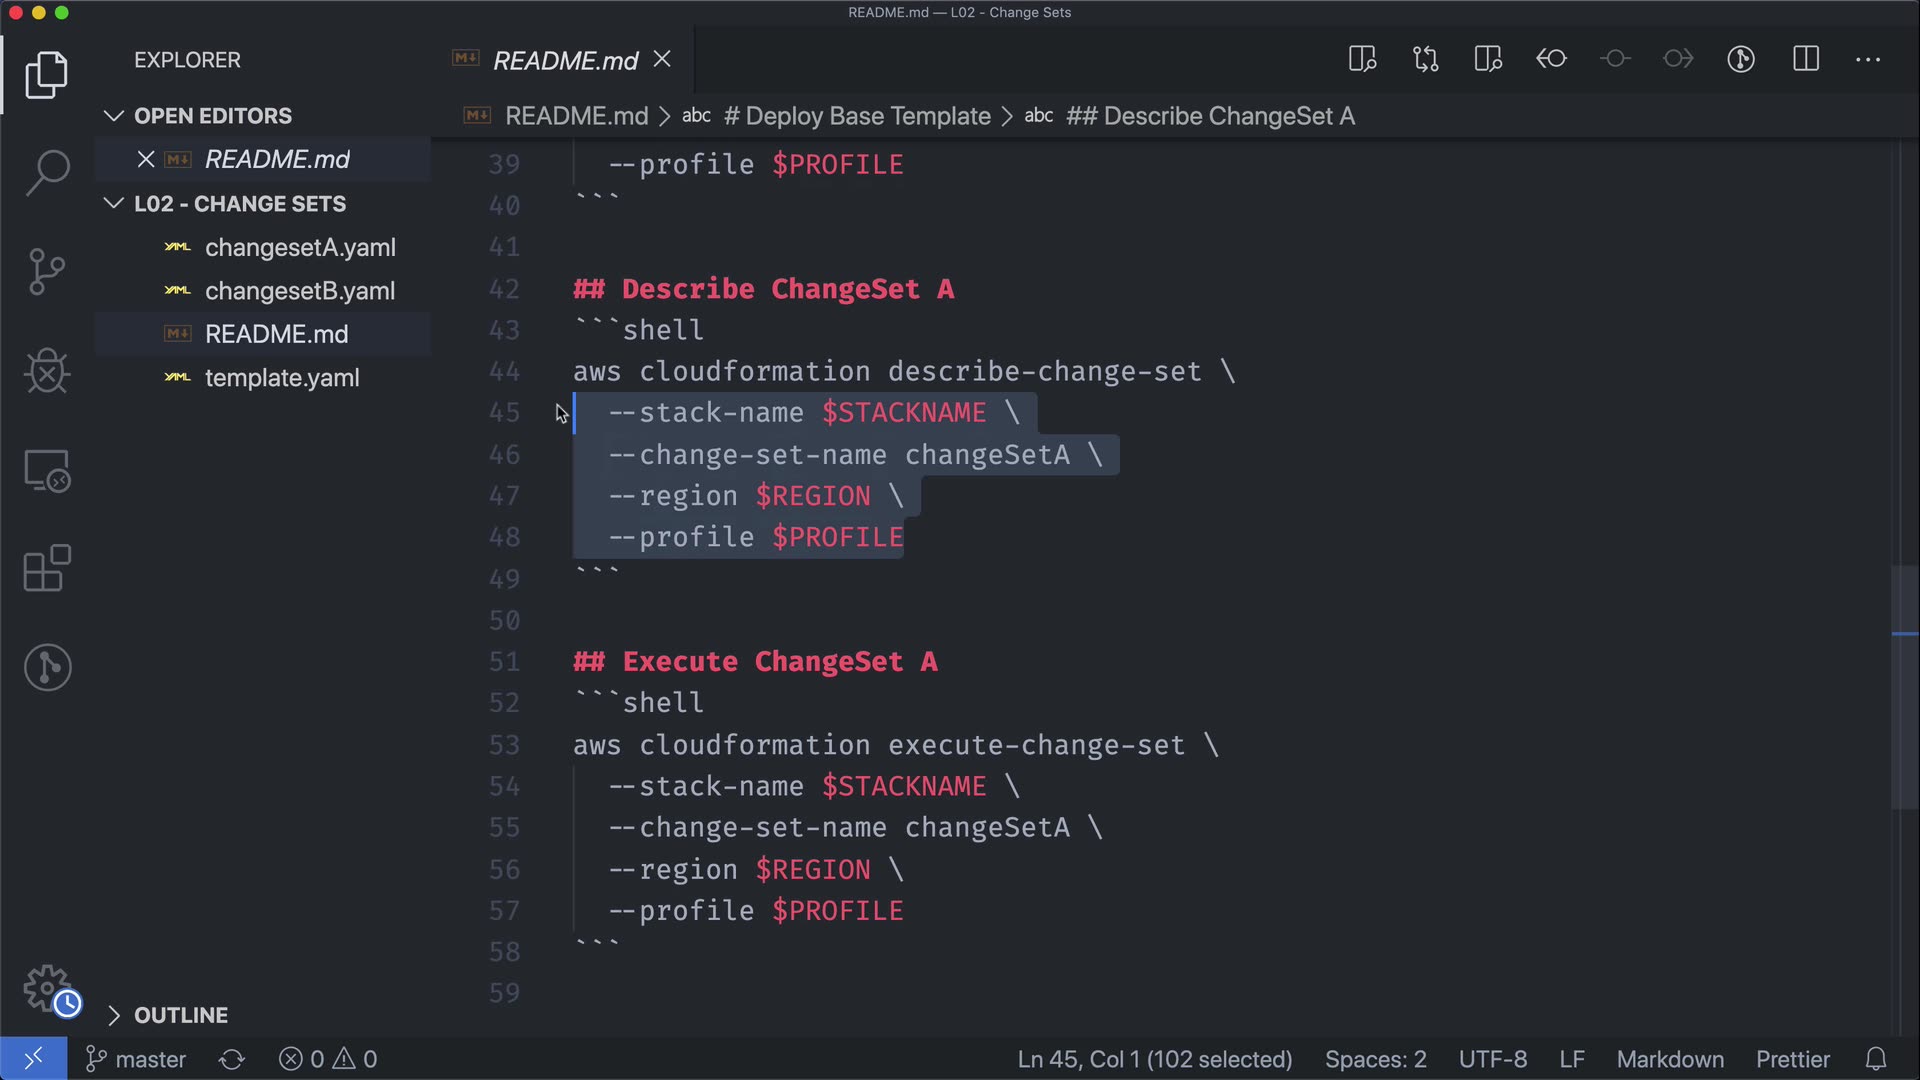
Task: Open template.yaml in the file tree
Action: 281,378
